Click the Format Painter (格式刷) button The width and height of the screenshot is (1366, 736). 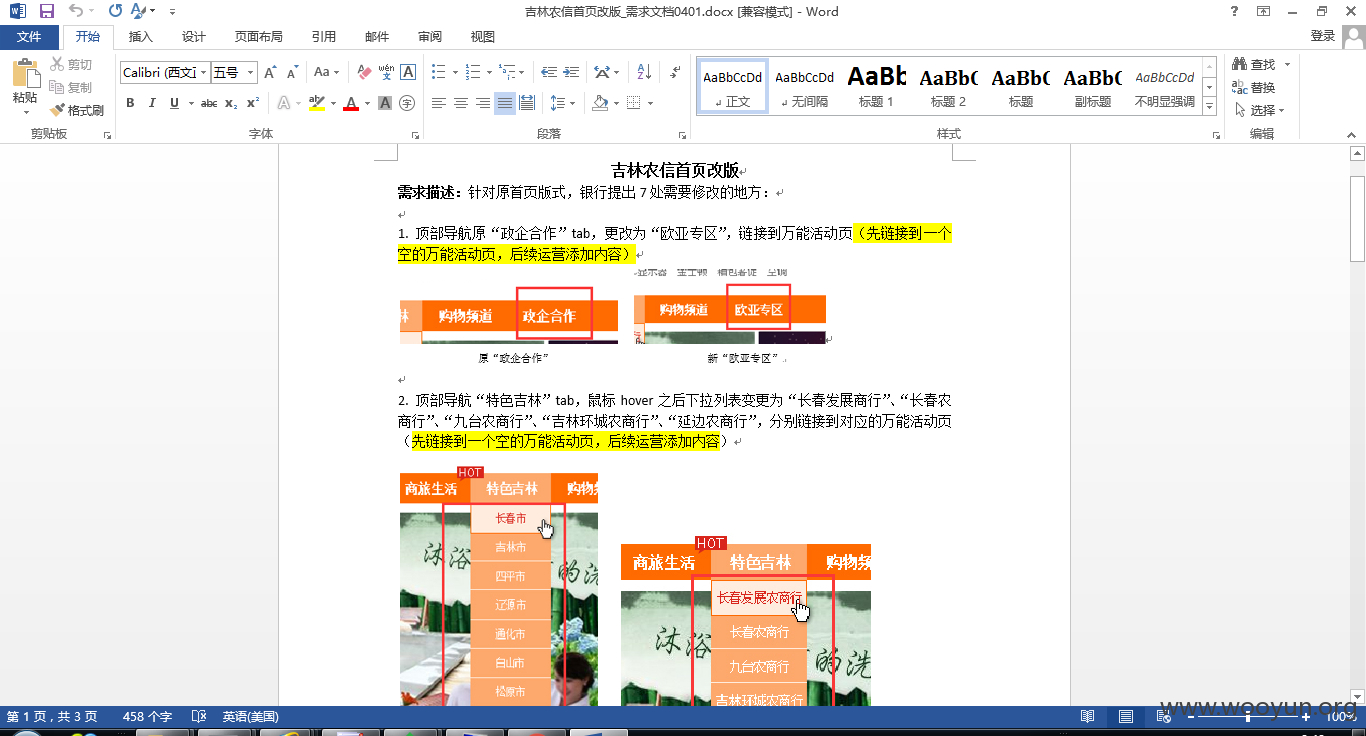pos(78,110)
